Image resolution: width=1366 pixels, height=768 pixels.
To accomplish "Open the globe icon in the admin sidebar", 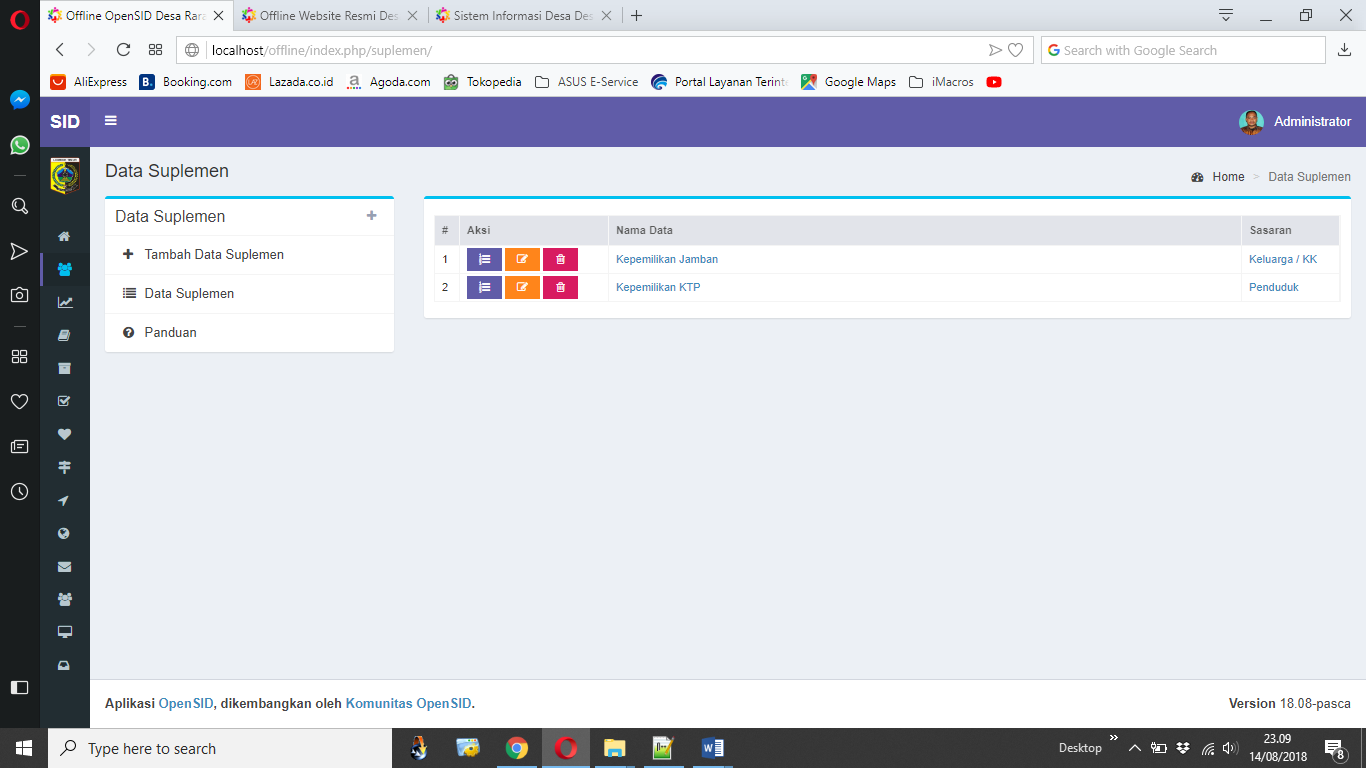I will [x=65, y=533].
